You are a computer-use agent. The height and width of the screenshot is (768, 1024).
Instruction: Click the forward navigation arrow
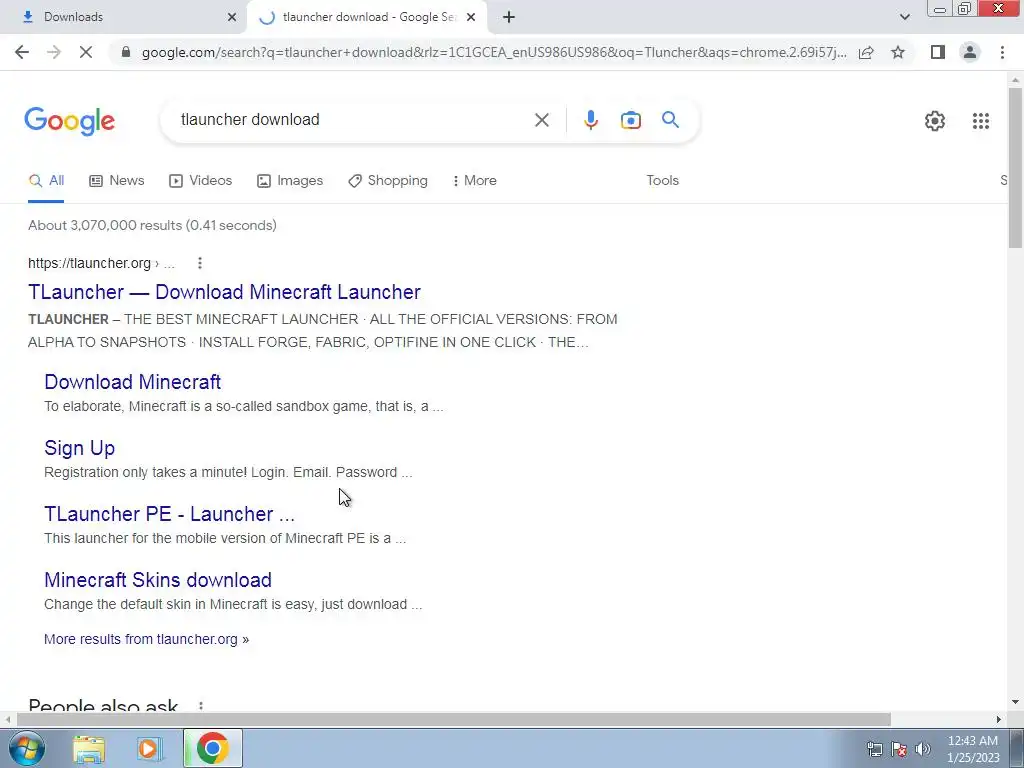pos(54,52)
